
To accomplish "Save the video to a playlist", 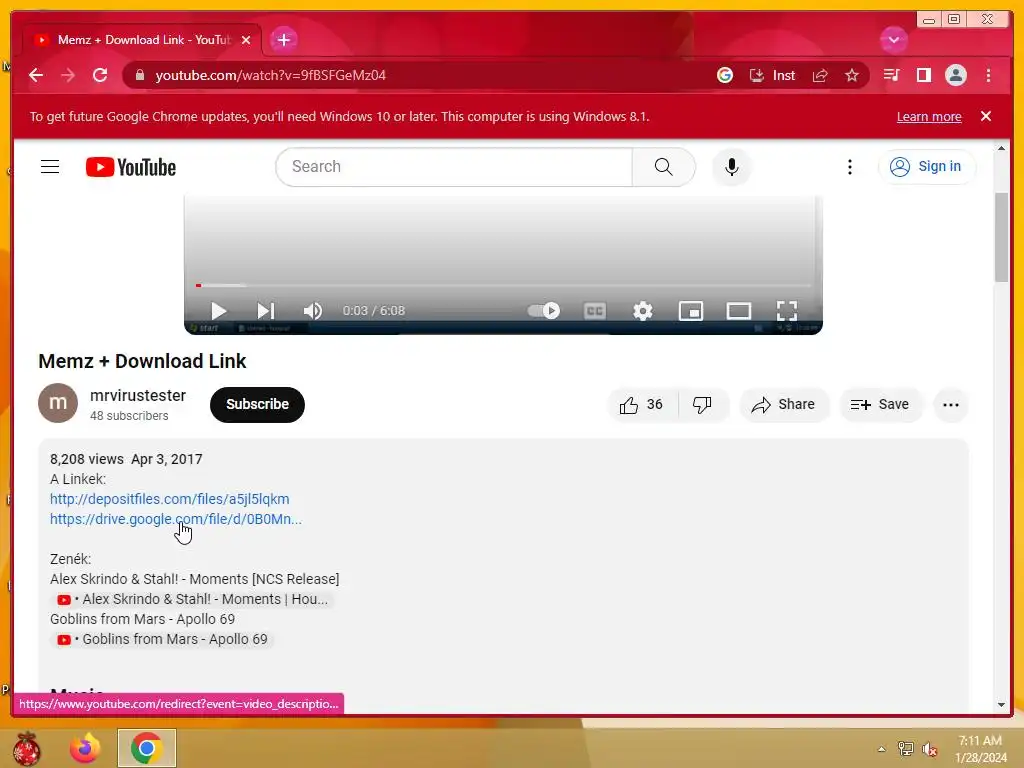I will click(880, 405).
